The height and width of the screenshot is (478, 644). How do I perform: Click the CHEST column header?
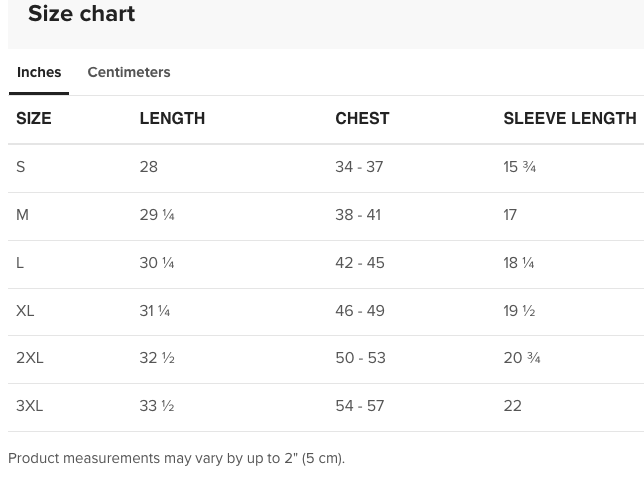click(362, 118)
